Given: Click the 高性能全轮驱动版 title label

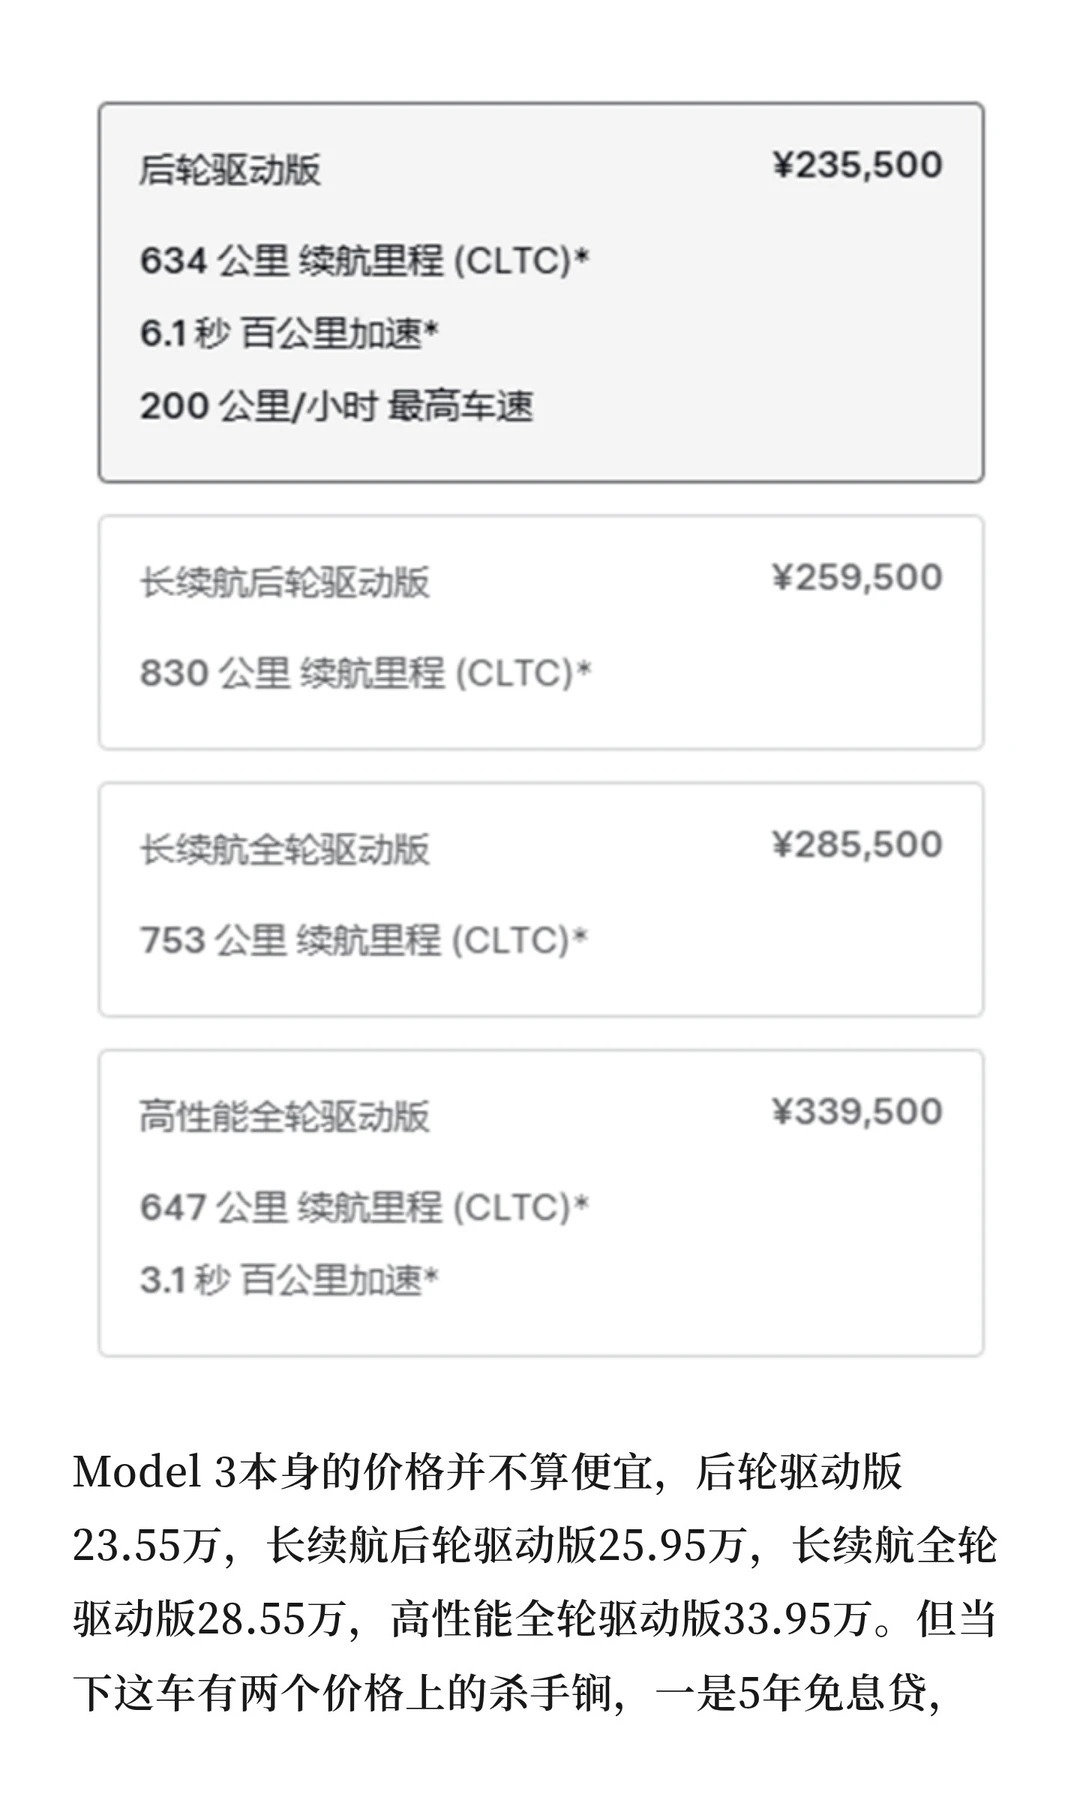Looking at the screenshot, I should coord(285,1115).
